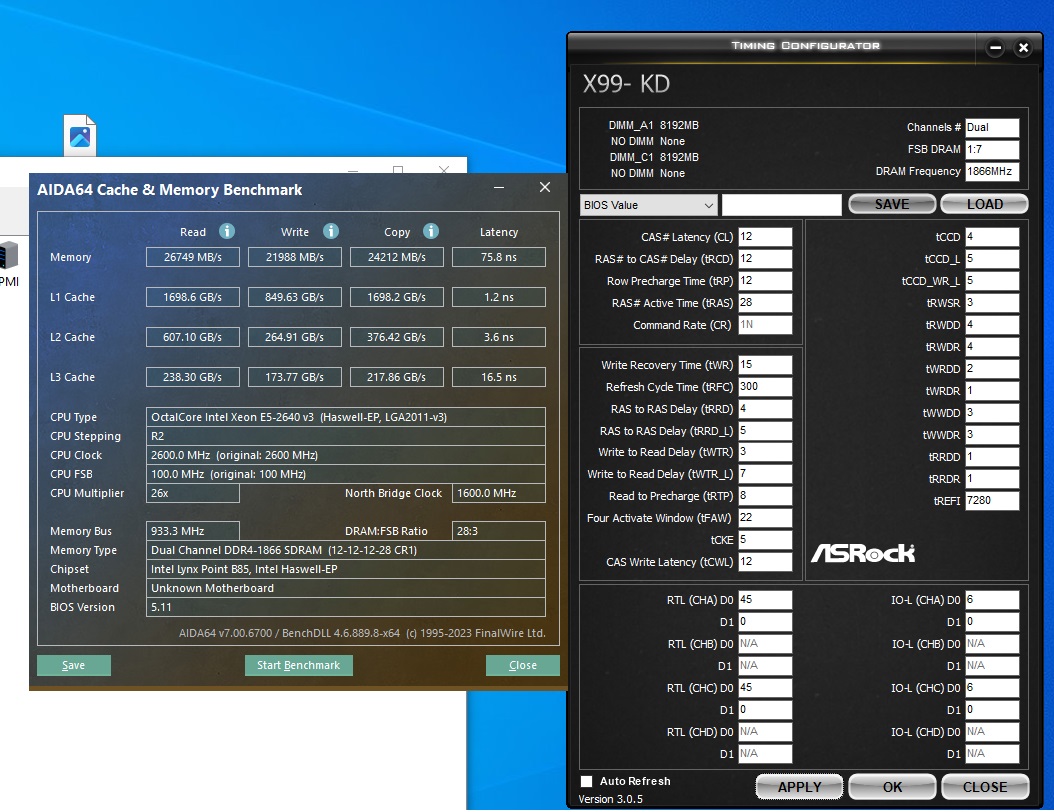Click Memory Copy value 24212 MB/s

tap(397, 257)
